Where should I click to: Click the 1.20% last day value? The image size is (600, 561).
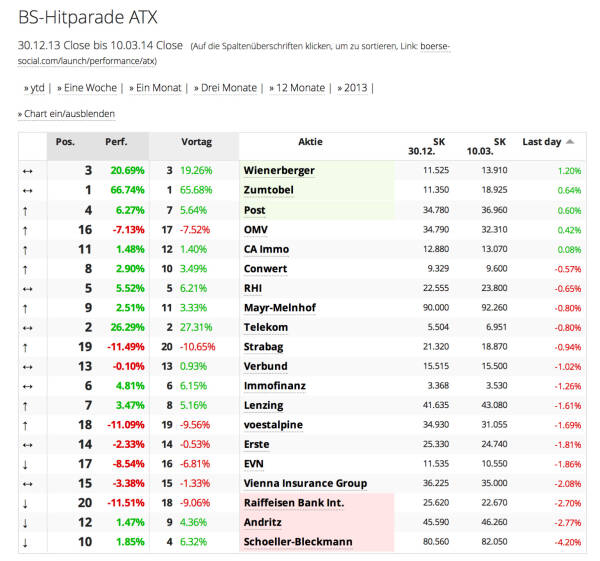(569, 171)
